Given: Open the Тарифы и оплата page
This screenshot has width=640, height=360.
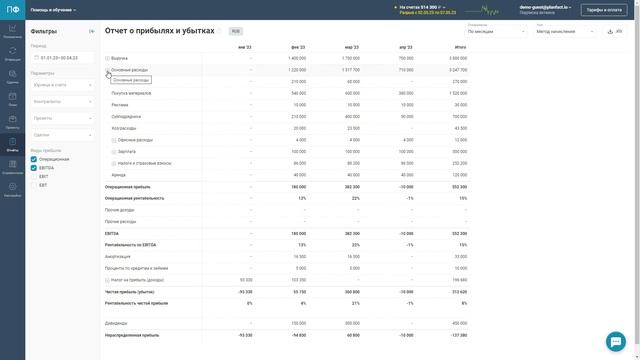Looking at the screenshot, I should pos(604,10).
